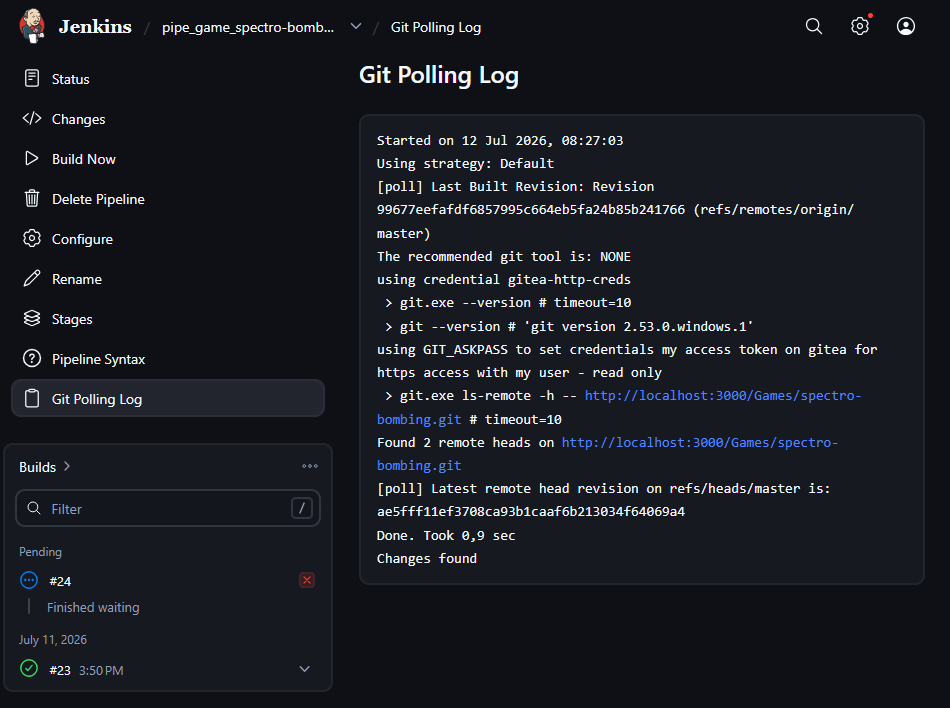Click '[poll] Latest remote head revision' line
This screenshot has height=708, width=950.
[603, 489]
